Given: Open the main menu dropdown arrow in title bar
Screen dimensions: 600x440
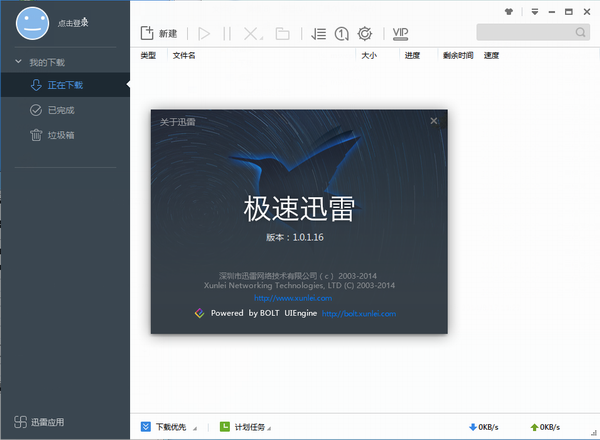Looking at the screenshot, I should 535,12.
